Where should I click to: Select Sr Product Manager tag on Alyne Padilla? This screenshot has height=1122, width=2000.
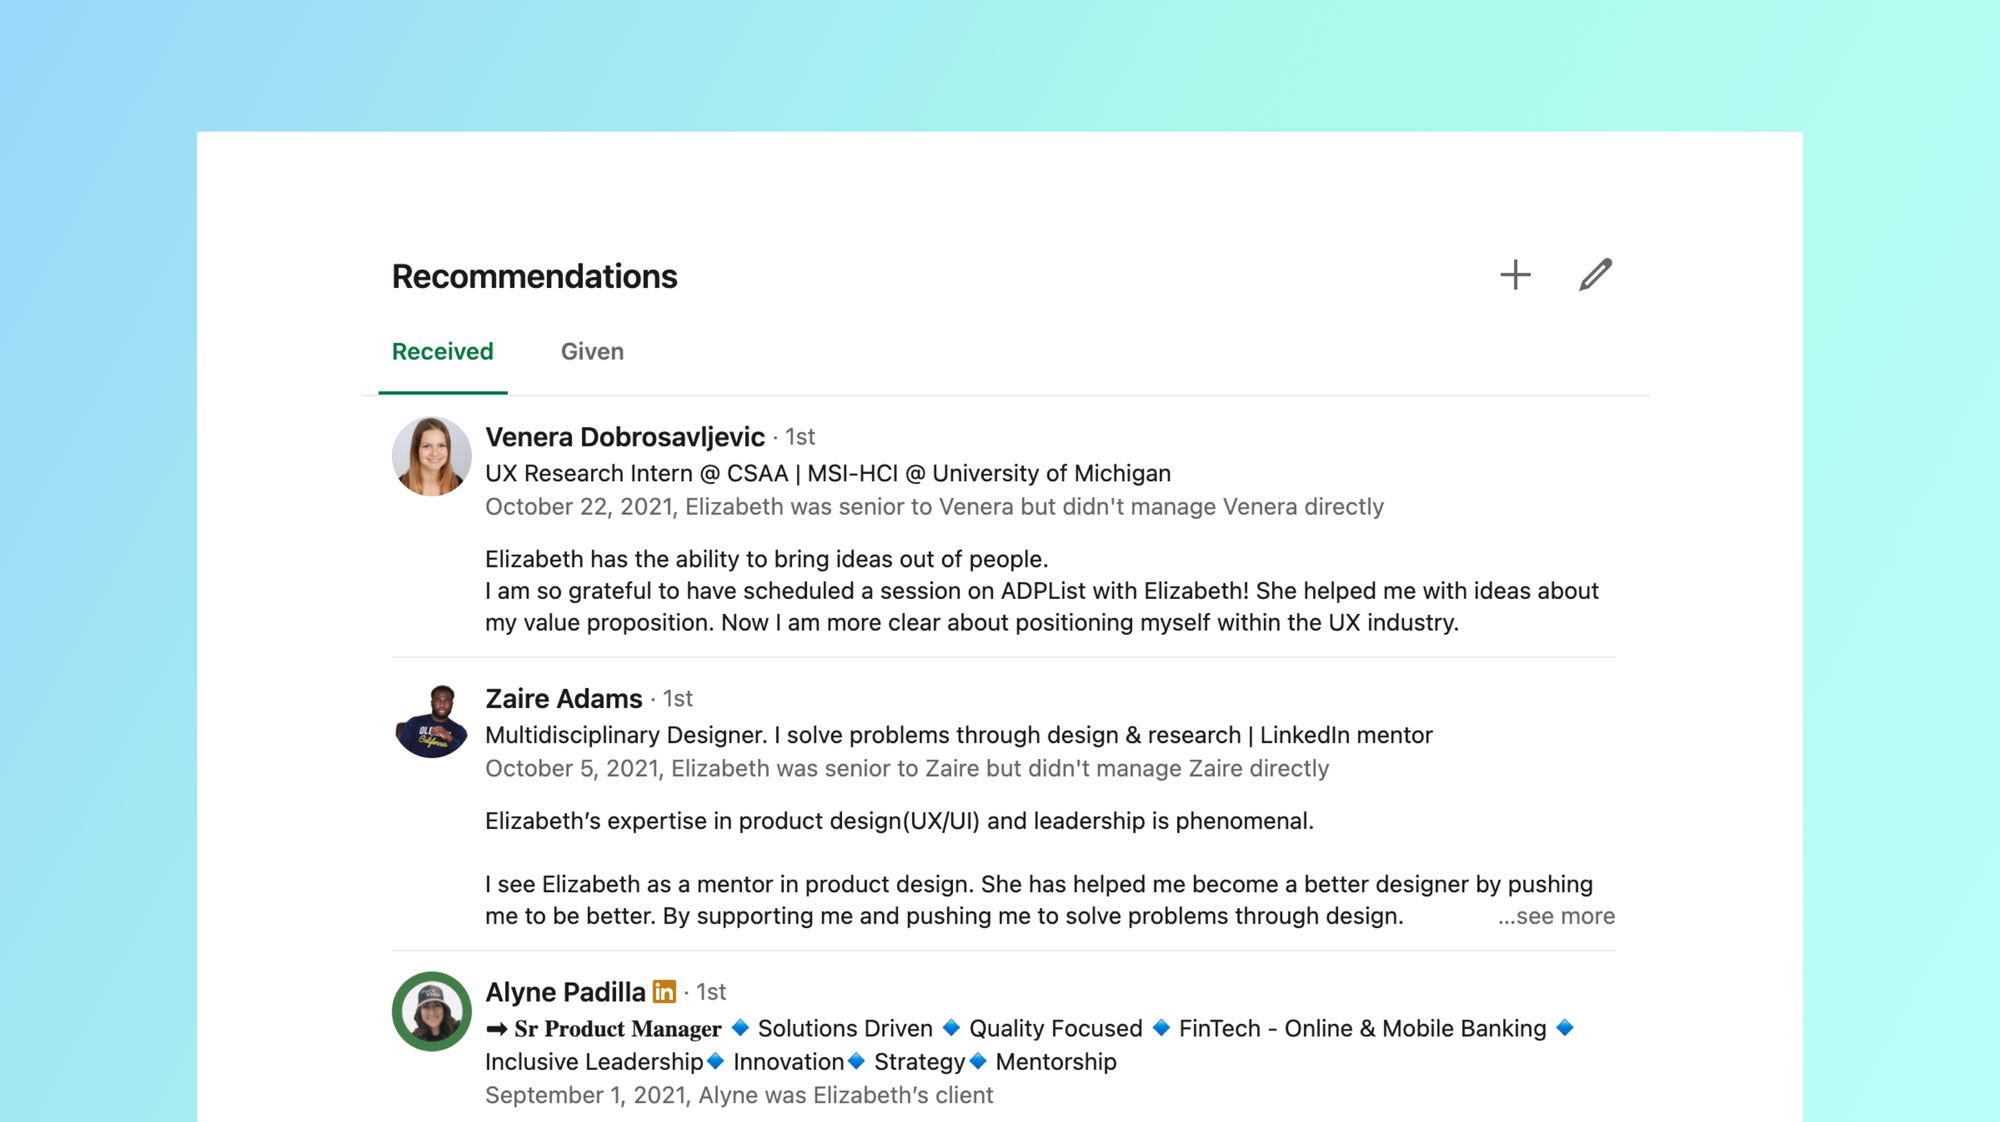pyautogui.click(x=620, y=1027)
